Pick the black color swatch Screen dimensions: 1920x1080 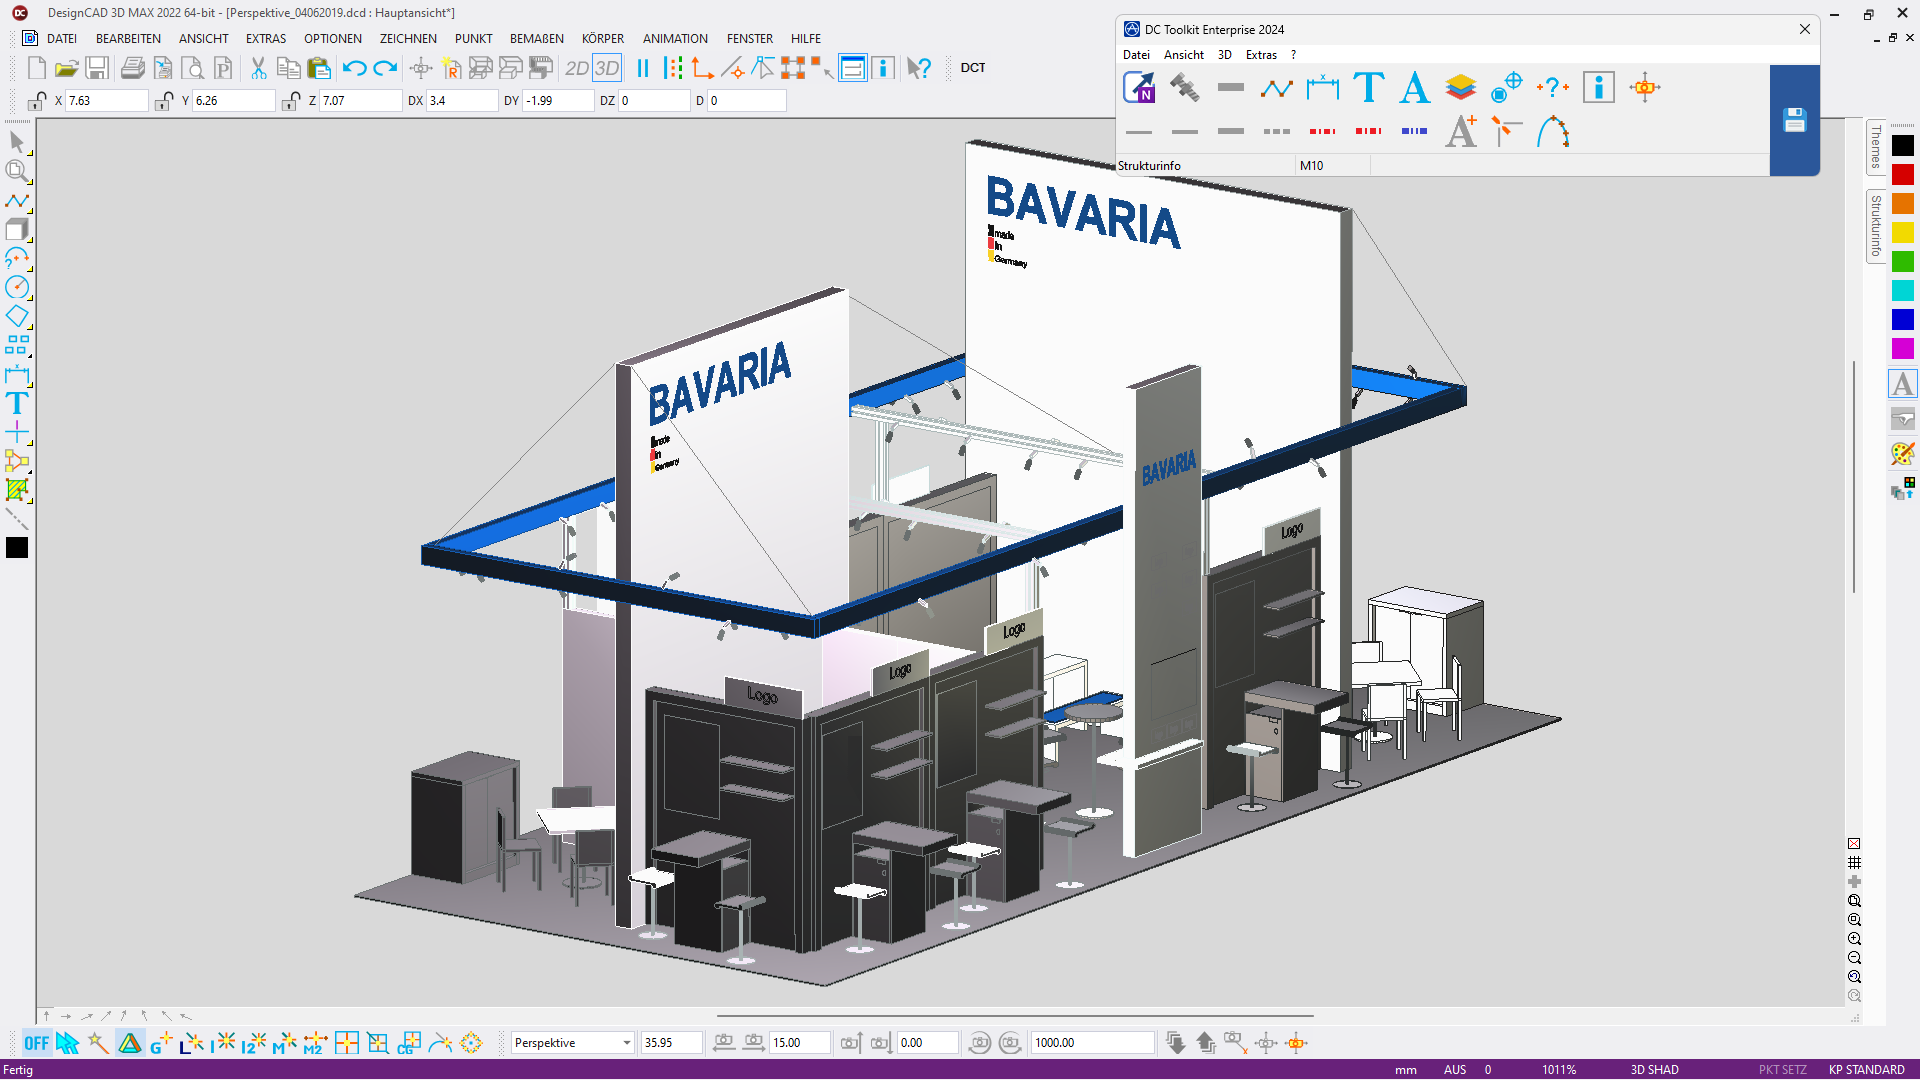(x=1903, y=146)
